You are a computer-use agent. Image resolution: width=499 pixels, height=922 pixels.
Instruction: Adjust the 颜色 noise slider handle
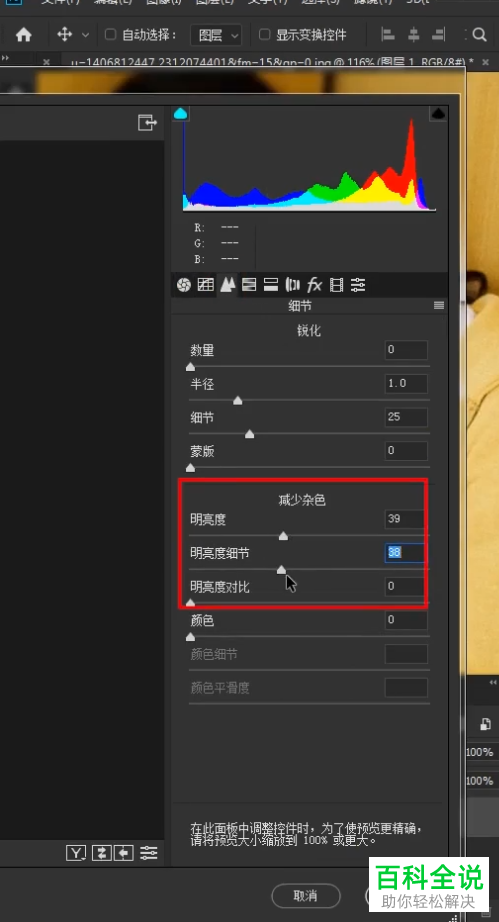190,637
